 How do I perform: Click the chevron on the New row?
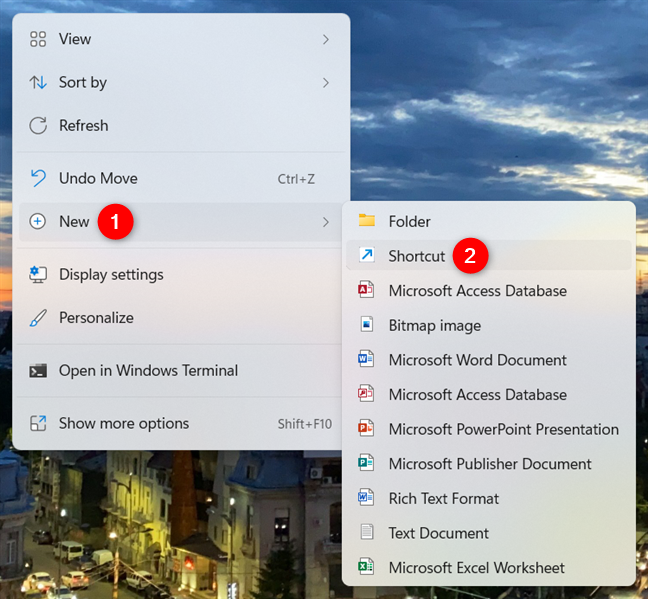pyautogui.click(x=326, y=222)
